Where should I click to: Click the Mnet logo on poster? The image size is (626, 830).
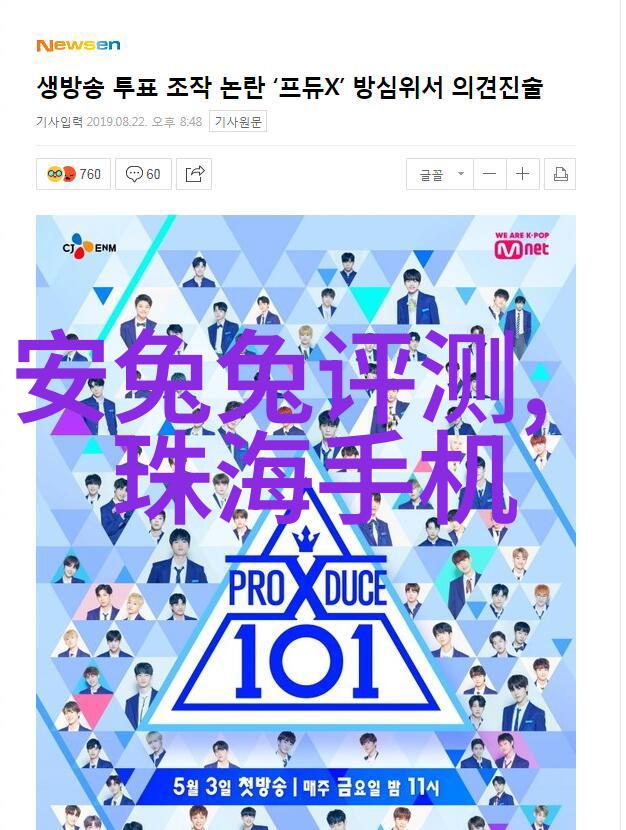(522, 246)
